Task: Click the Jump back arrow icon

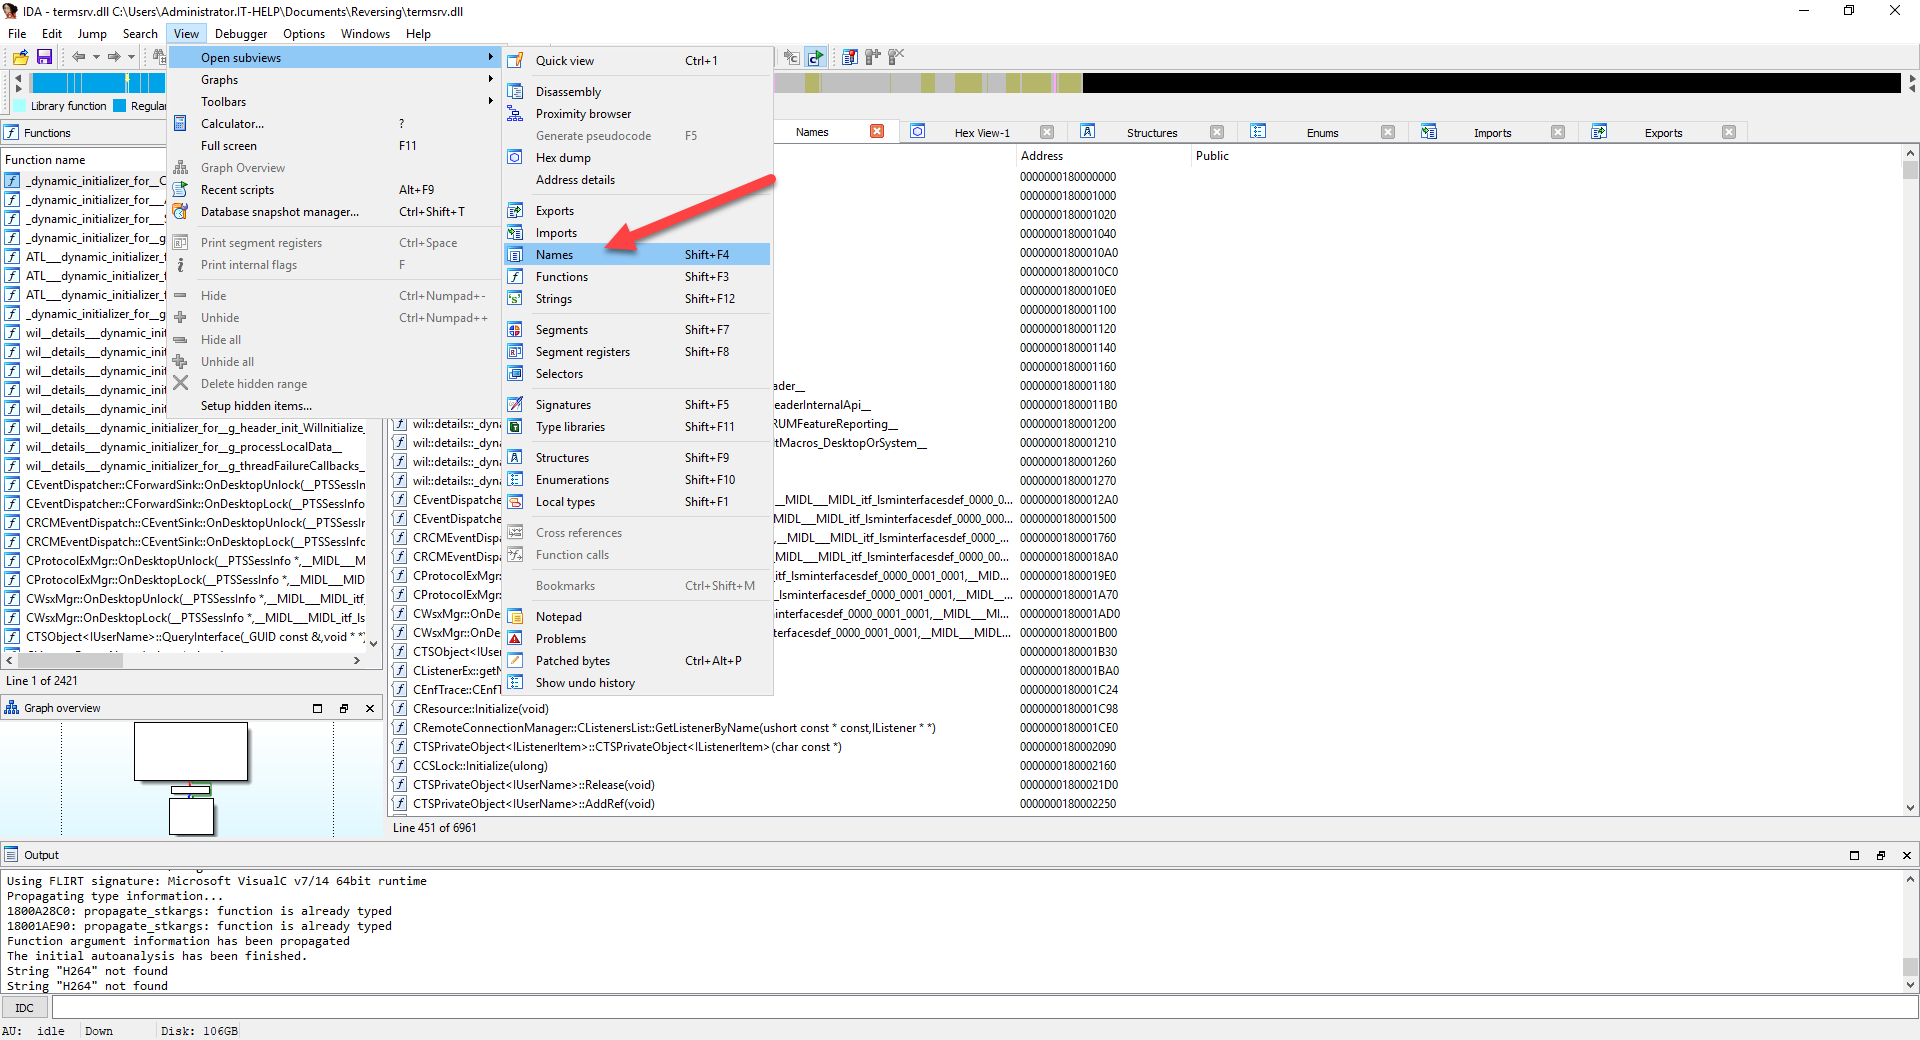Action: tap(78, 57)
